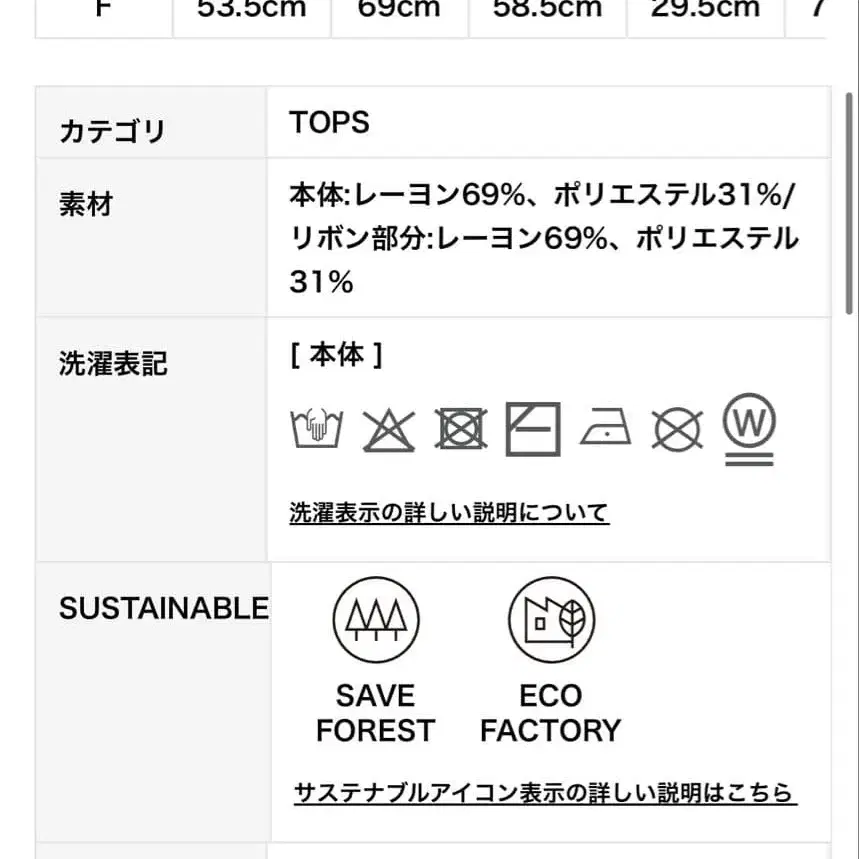Click the カテゴリ row header
This screenshot has width=859, height=859.
click(x=112, y=131)
